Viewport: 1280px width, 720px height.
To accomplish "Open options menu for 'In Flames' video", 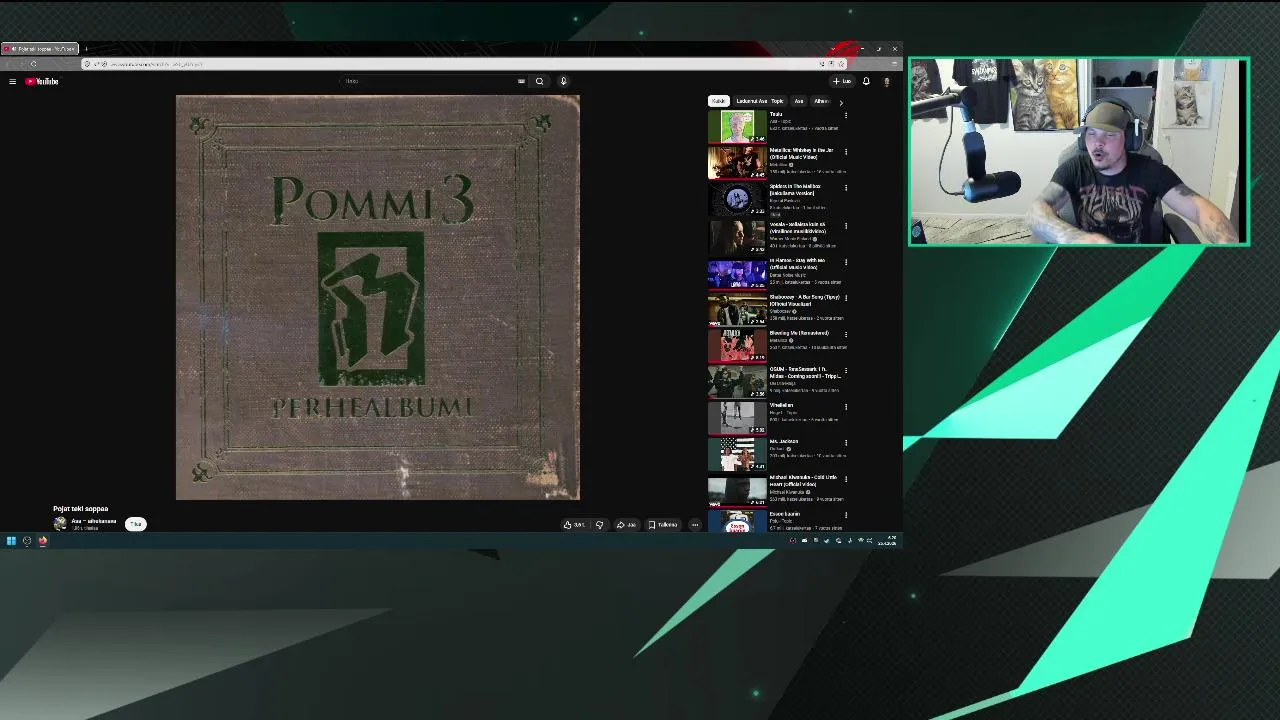I will (846, 262).
